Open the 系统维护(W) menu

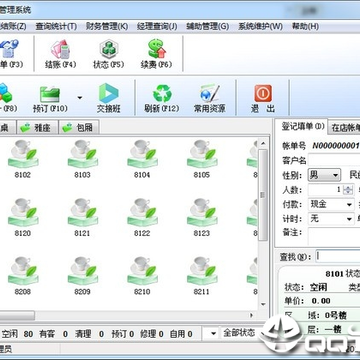click(x=260, y=26)
